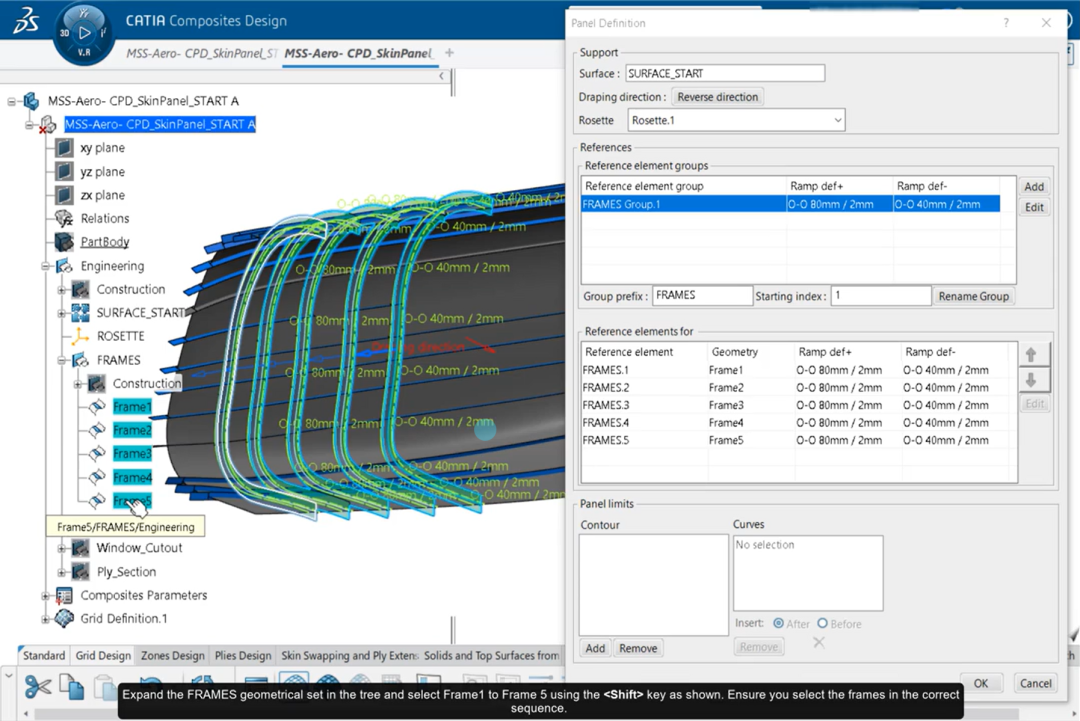1080x721 pixels.
Task: Click the PartBody gear icon
Action: pos(64,242)
